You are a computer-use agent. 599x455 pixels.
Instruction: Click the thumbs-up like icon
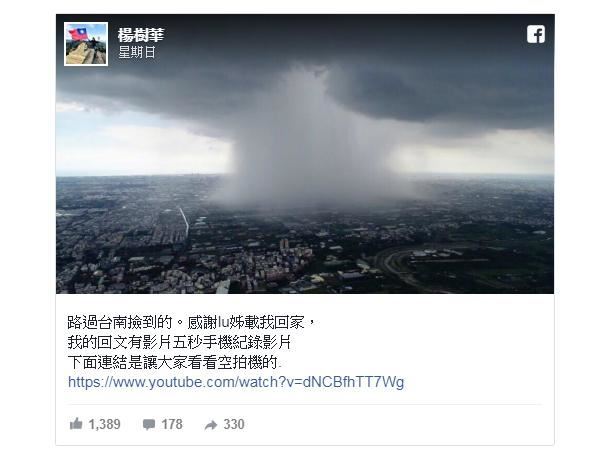[x=76, y=424]
